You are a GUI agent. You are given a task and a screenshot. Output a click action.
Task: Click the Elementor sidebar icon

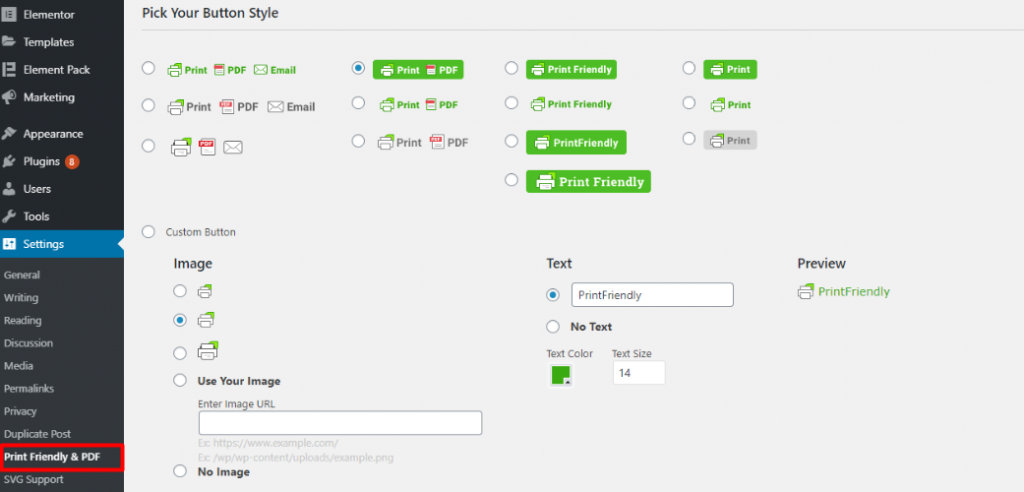9,15
